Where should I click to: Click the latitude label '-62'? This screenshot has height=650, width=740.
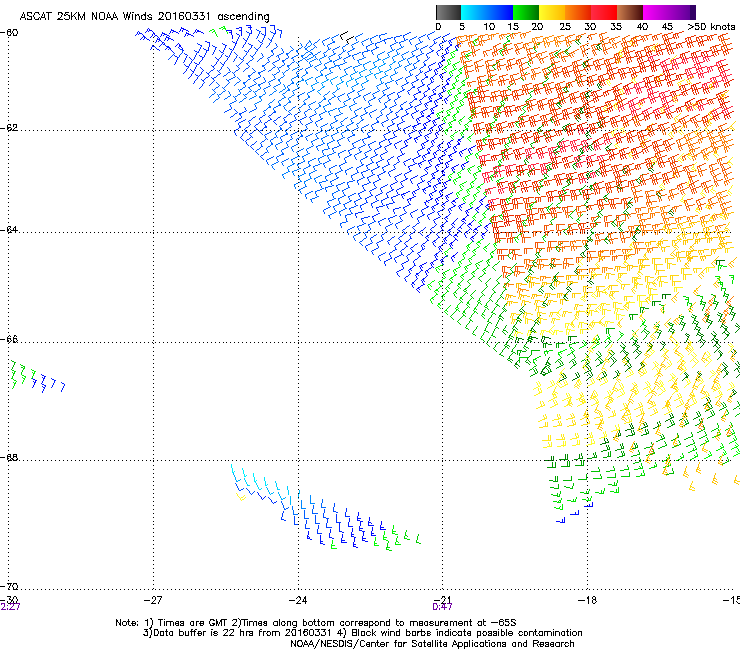(9, 128)
